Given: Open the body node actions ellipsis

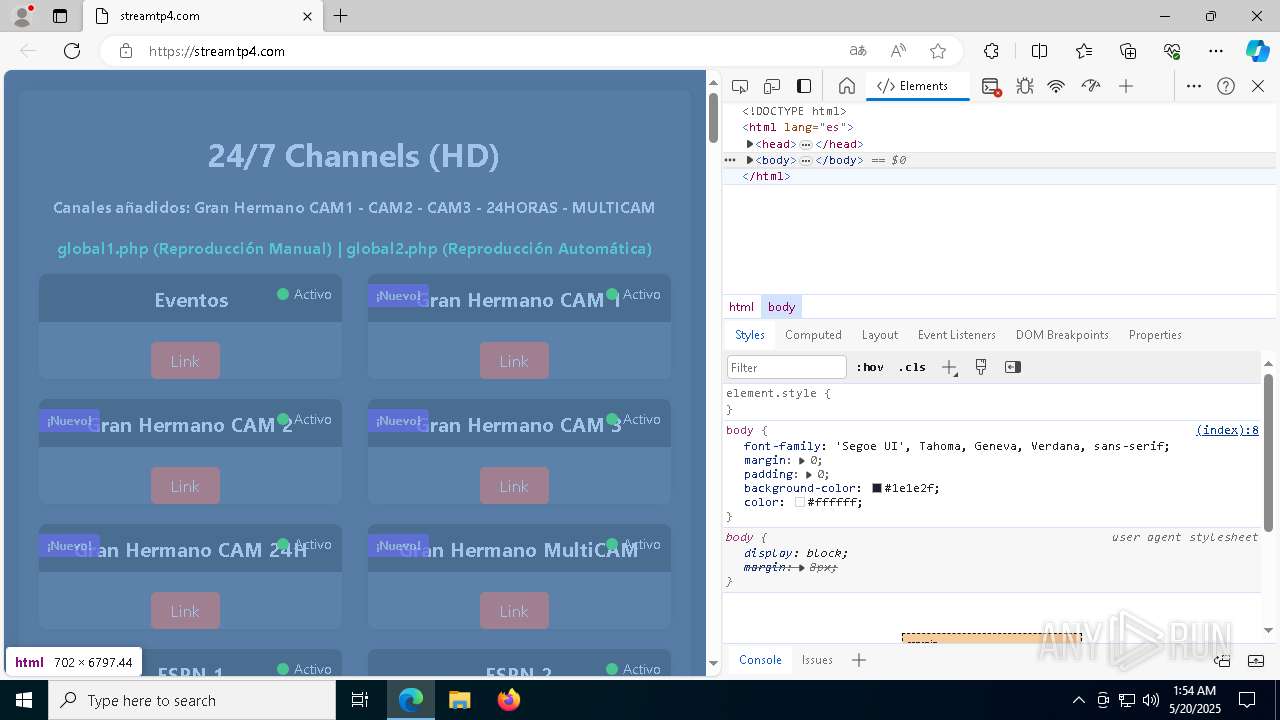Looking at the screenshot, I should click(x=731, y=160).
